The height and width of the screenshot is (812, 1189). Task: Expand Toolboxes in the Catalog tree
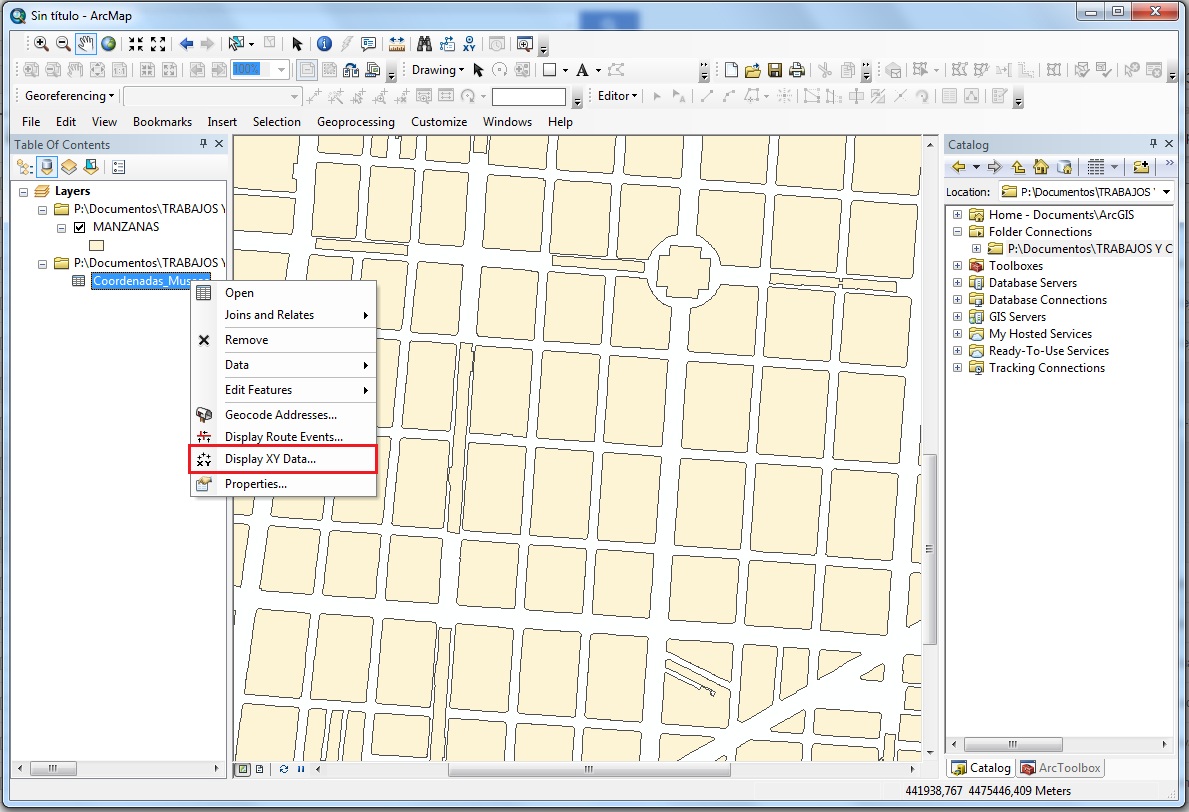click(x=958, y=265)
